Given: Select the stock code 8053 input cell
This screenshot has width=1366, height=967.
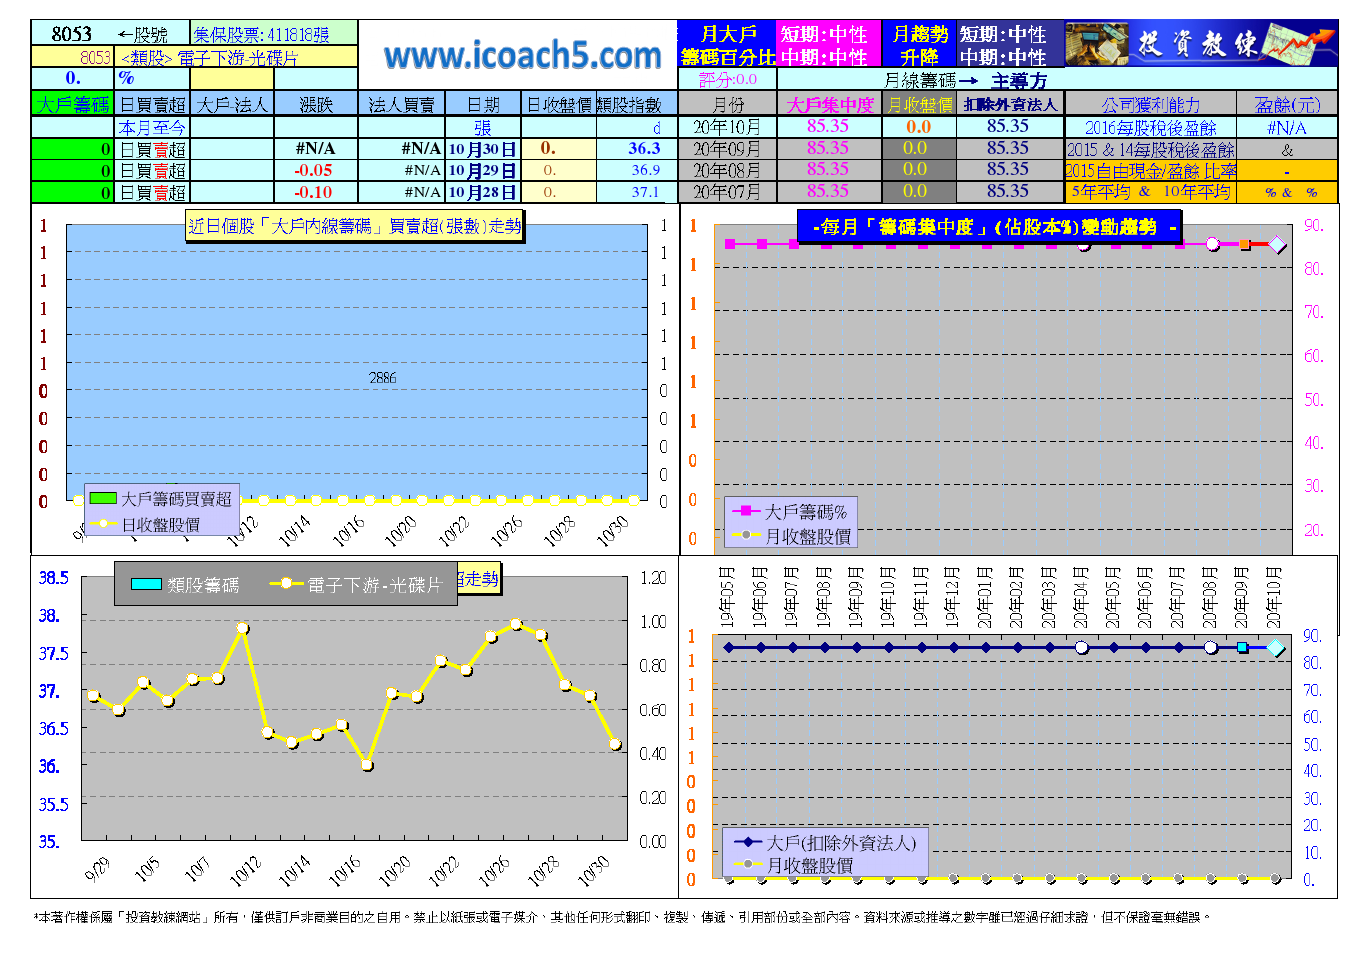Looking at the screenshot, I should pos(72,34).
